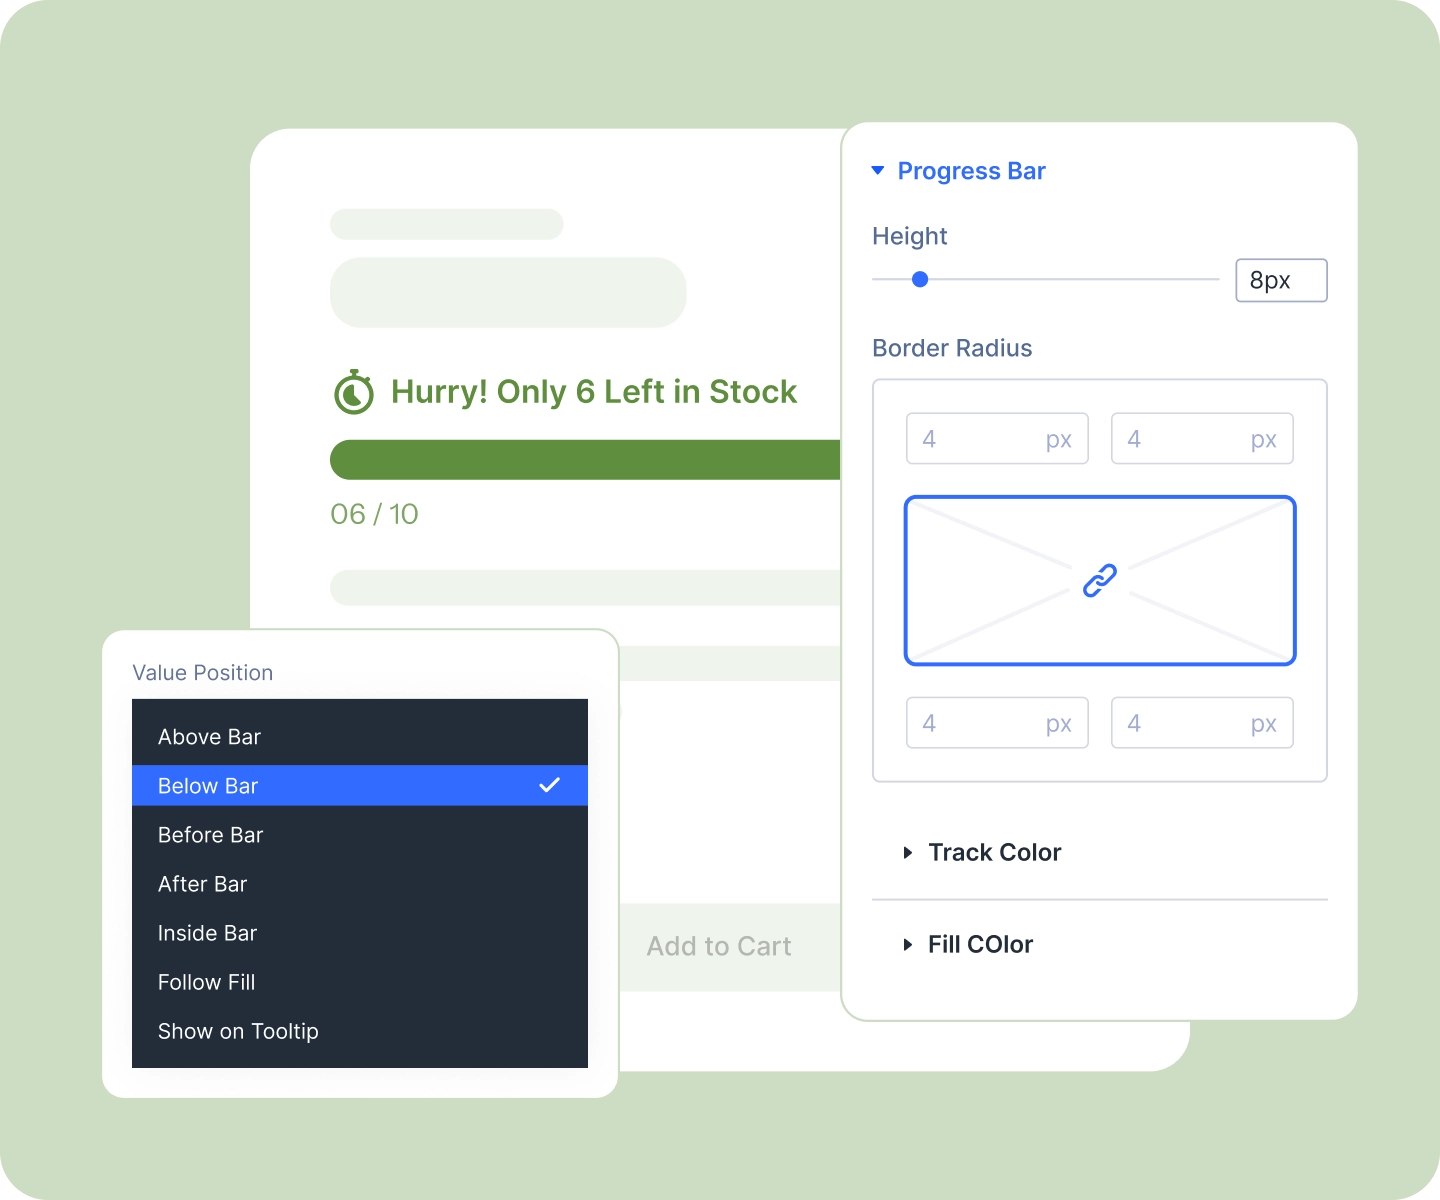Viewport: 1440px width, 1200px height.
Task: Choose Show on Tooltip option
Action: click(x=360, y=1031)
